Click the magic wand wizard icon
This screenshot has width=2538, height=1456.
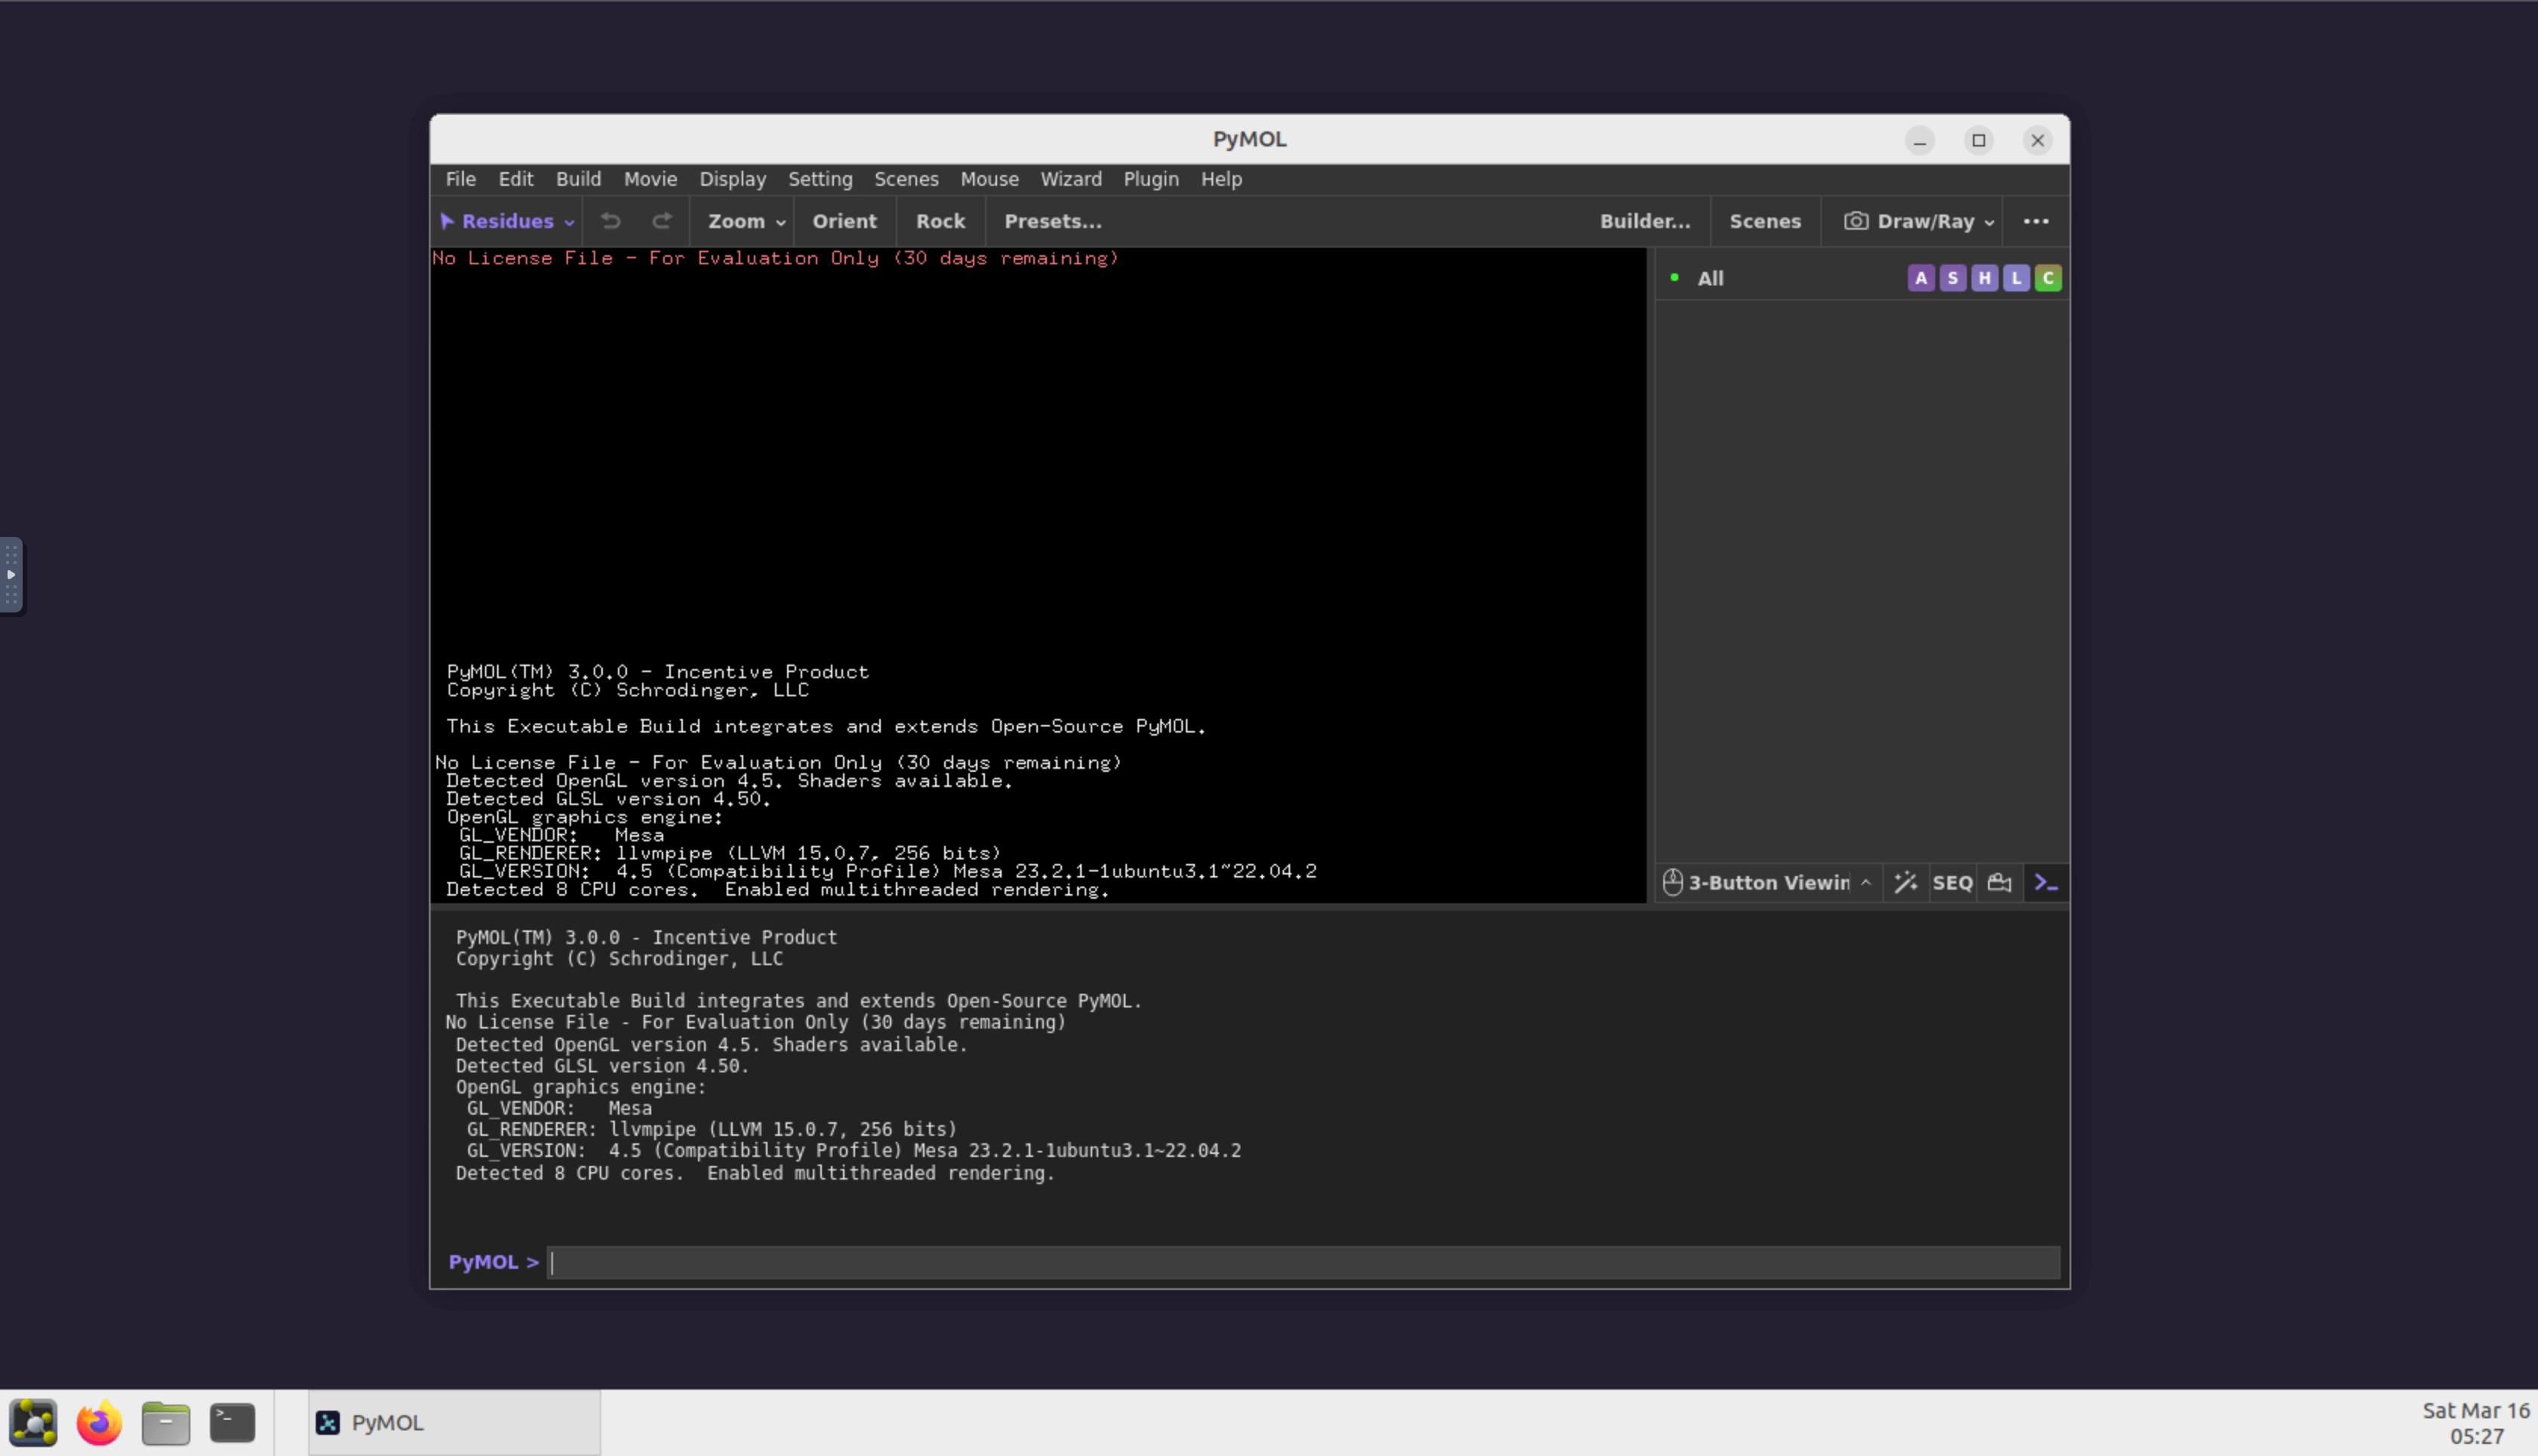(x=1905, y=883)
